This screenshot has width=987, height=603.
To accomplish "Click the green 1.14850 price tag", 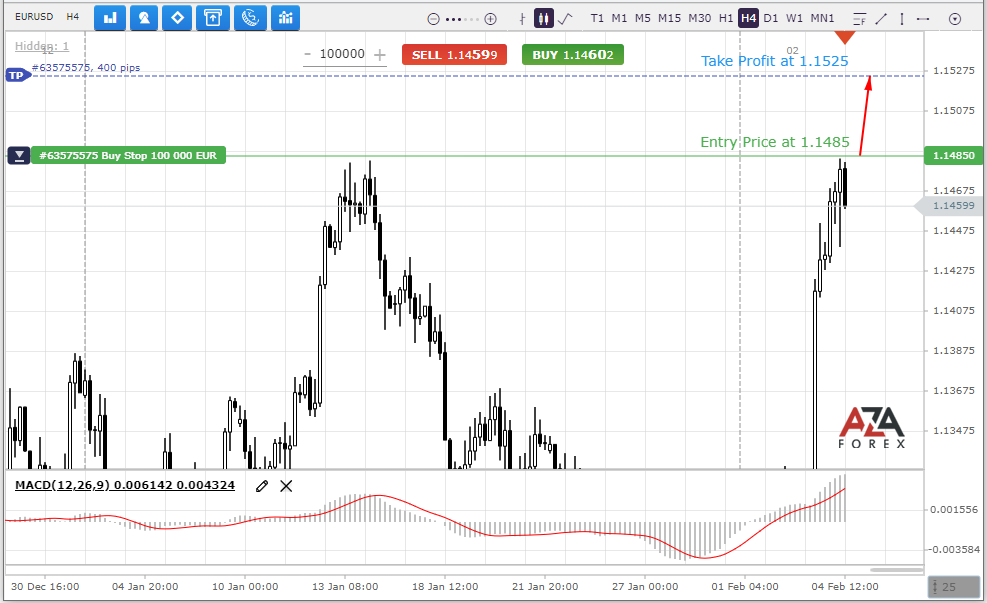I will point(953,155).
